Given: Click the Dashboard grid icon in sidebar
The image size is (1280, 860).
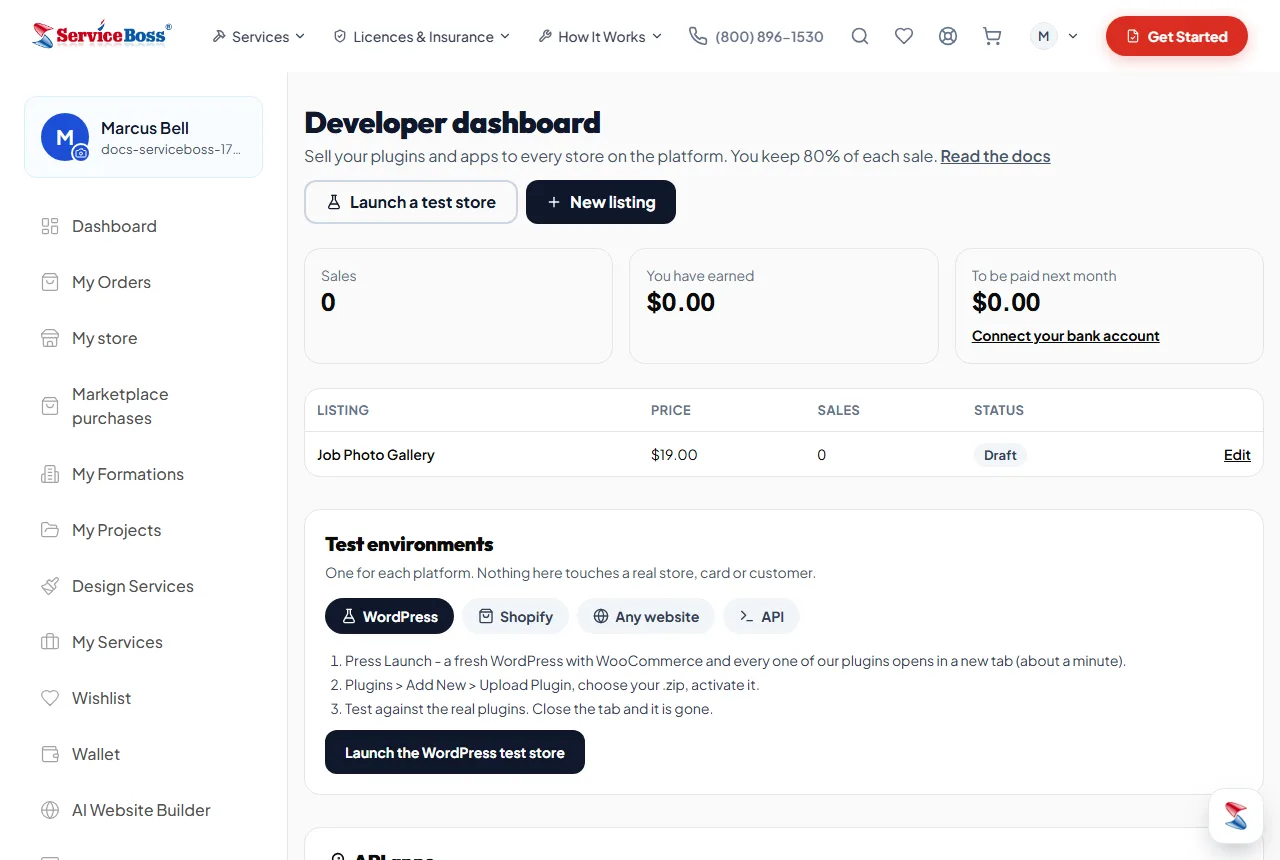Looking at the screenshot, I should (x=50, y=226).
